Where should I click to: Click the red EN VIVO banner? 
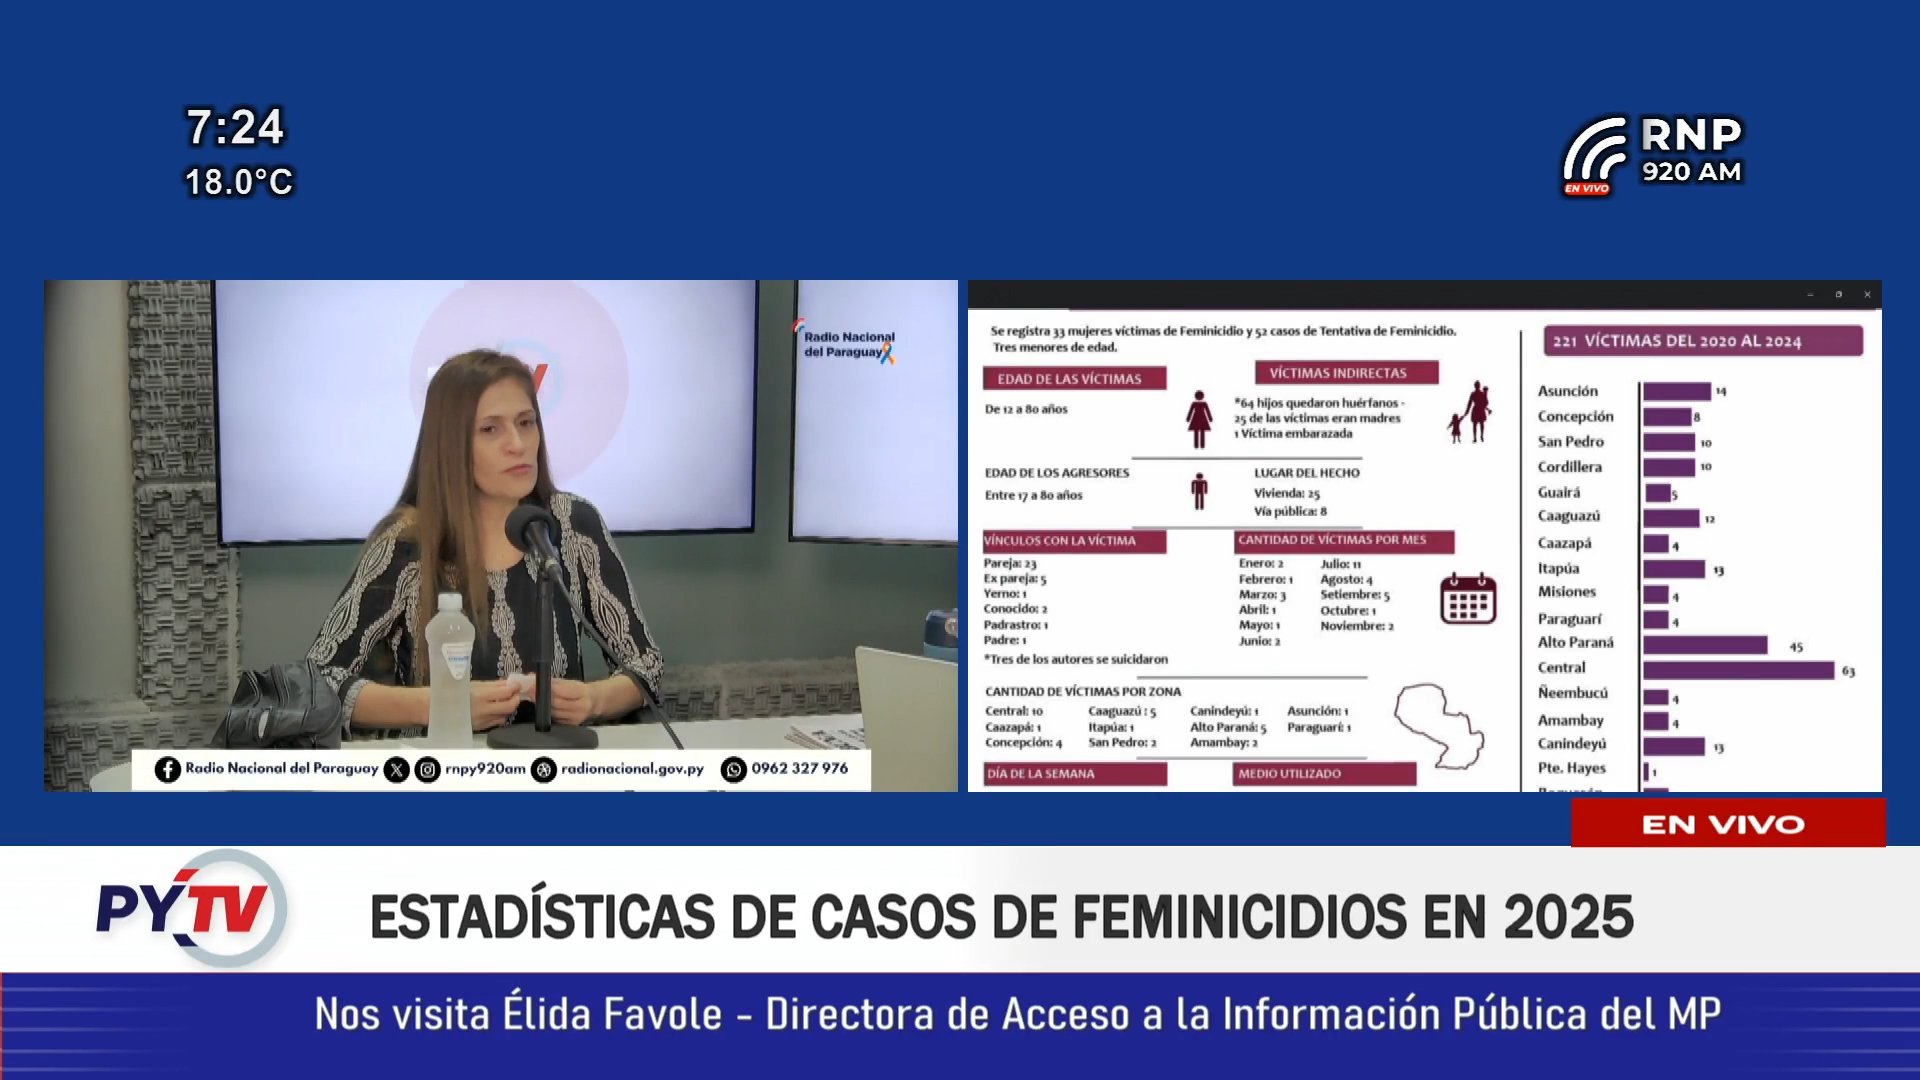(x=1727, y=824)
